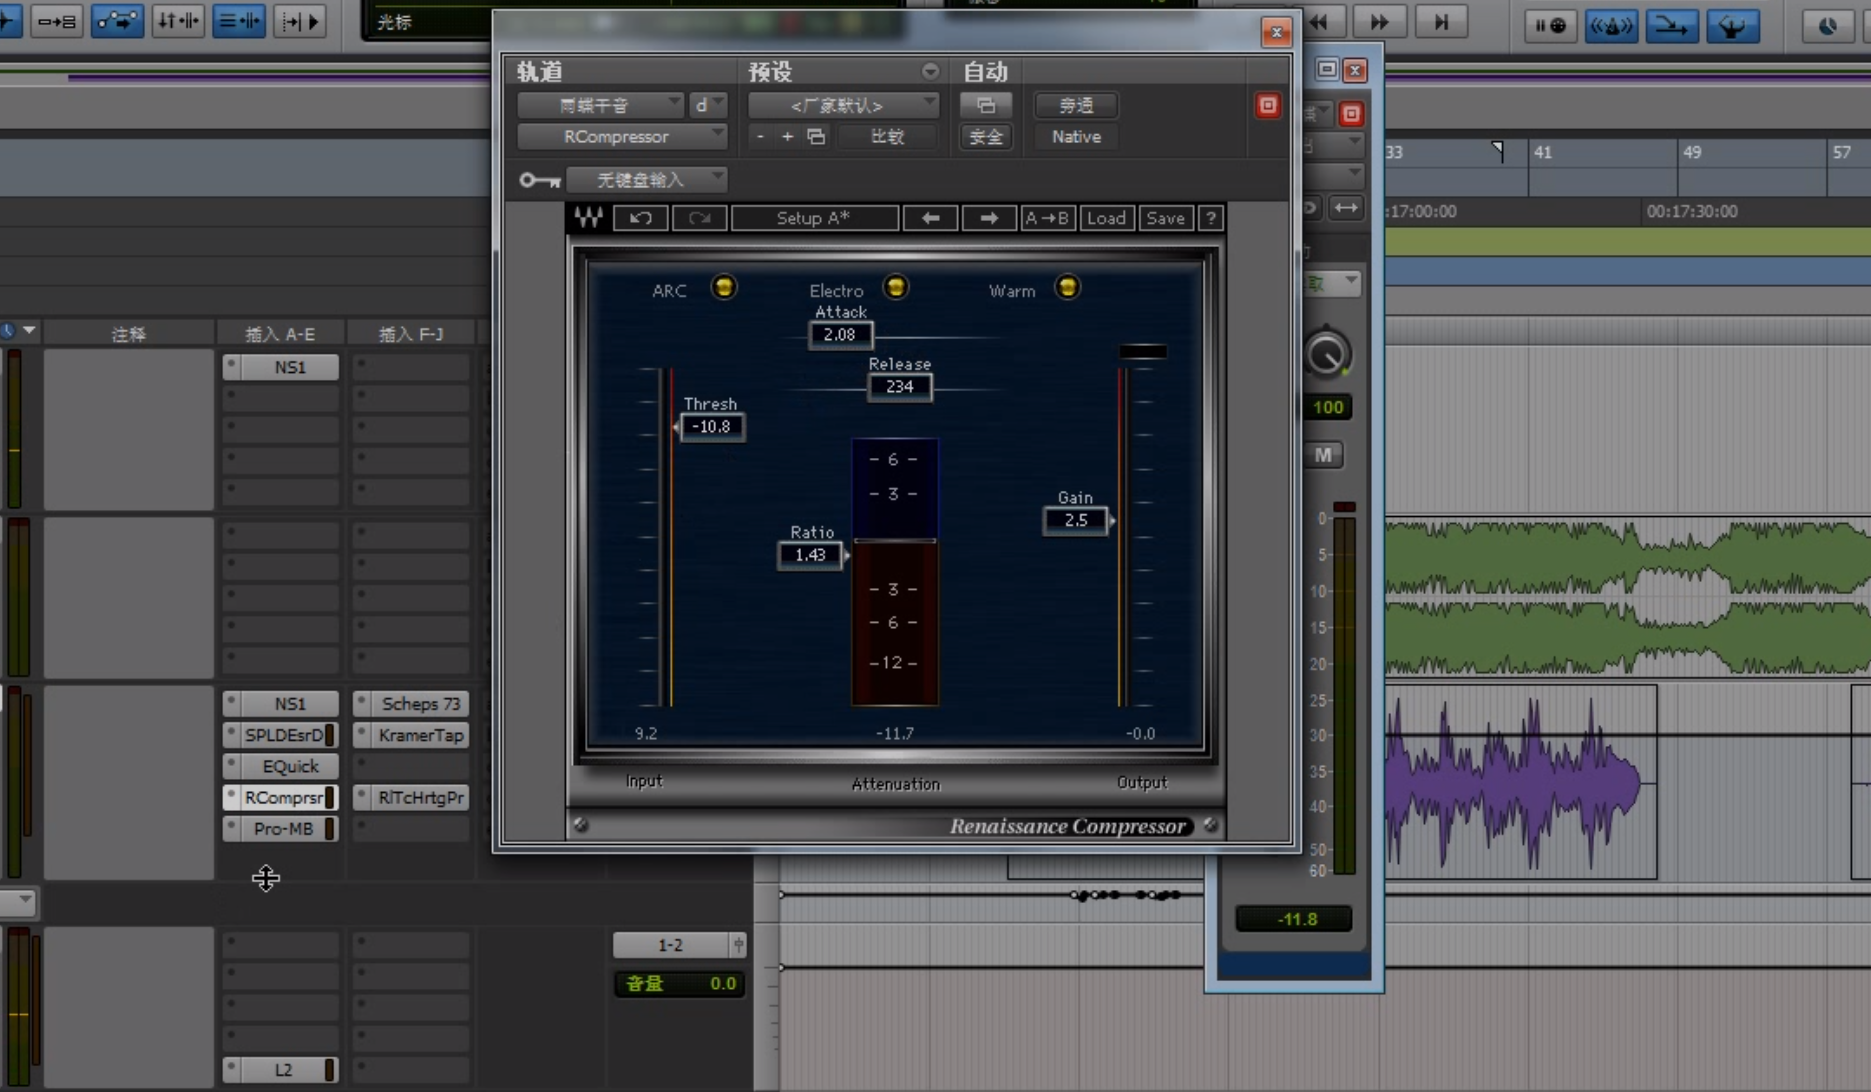The height and width of the screenshot is (1092, 1871).
Task: Toggle the Electro compressor behavior light
Action: 895,288
